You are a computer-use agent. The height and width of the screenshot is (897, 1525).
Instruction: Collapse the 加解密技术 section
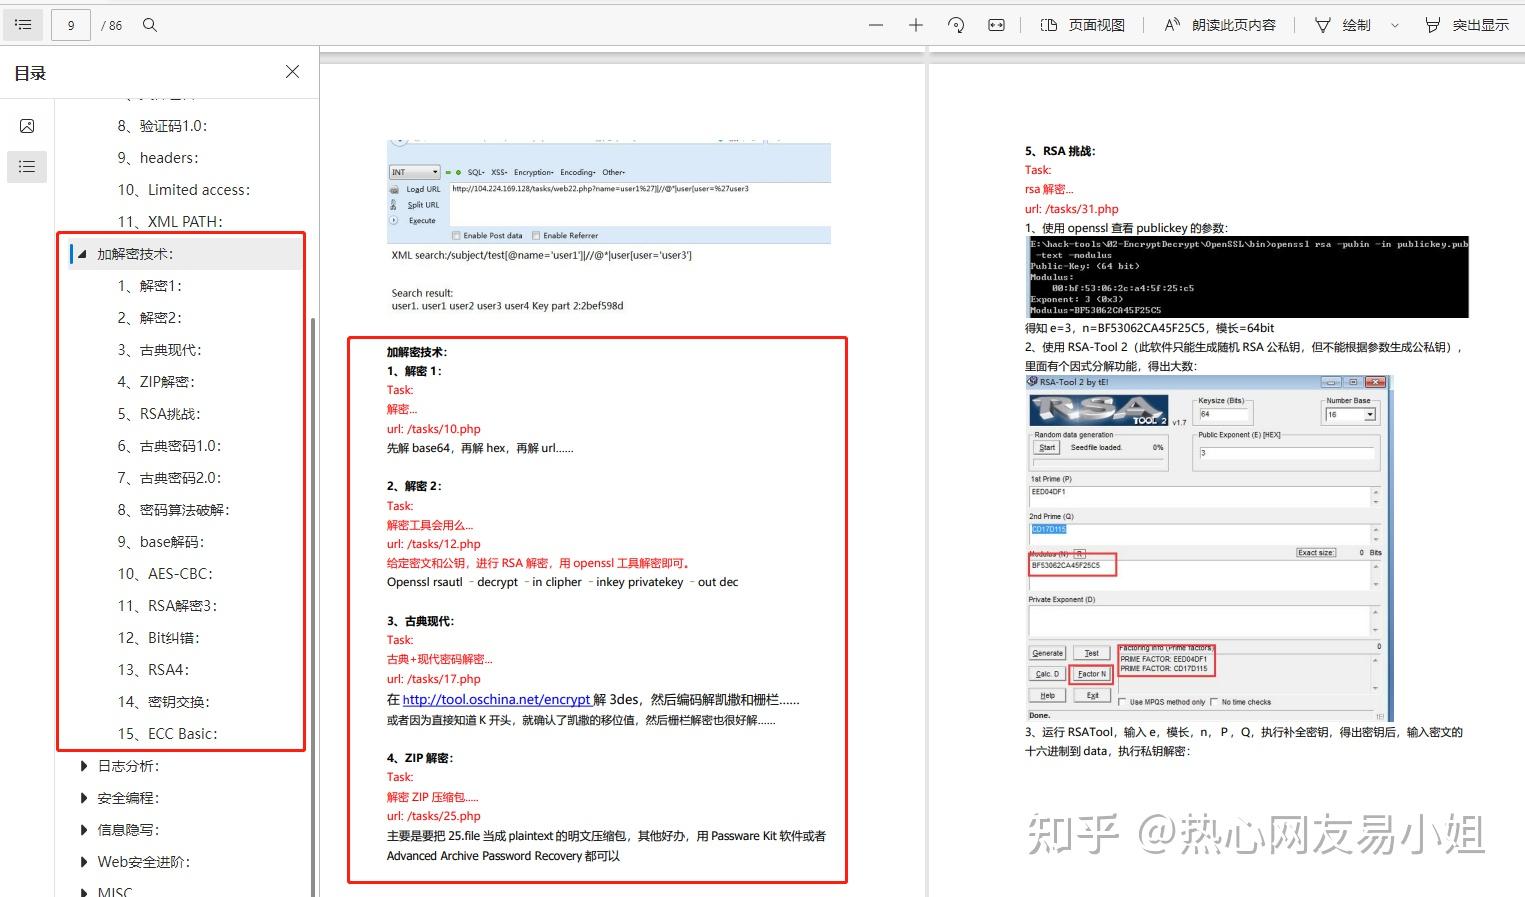coord(81,253)
